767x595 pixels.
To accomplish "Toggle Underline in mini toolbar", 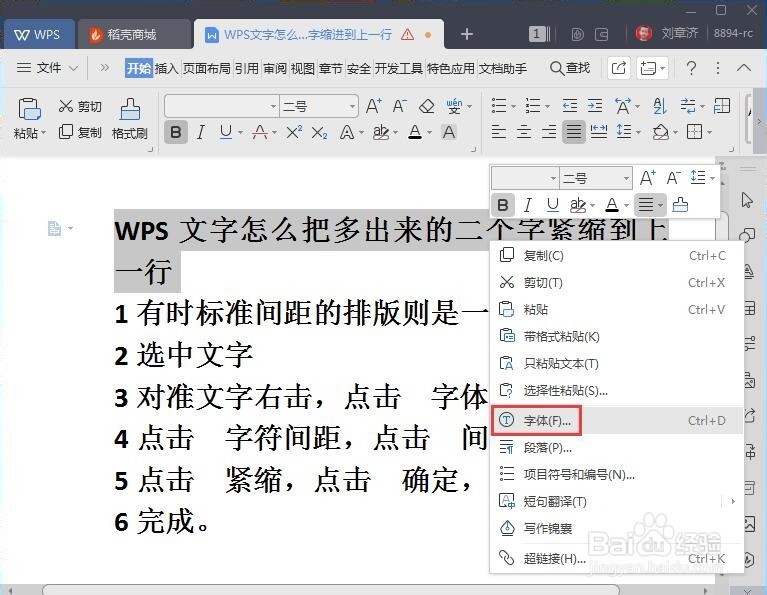I will 553,205.
